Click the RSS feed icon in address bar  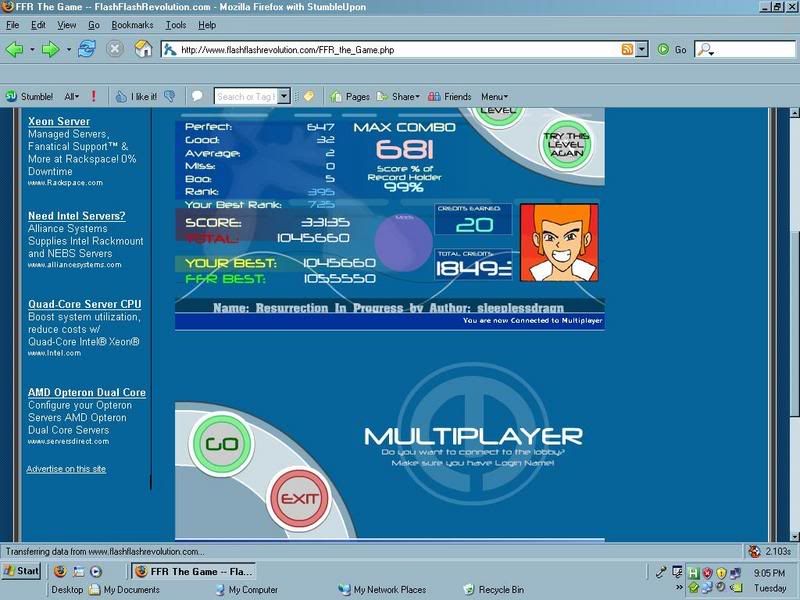point(627,48)
